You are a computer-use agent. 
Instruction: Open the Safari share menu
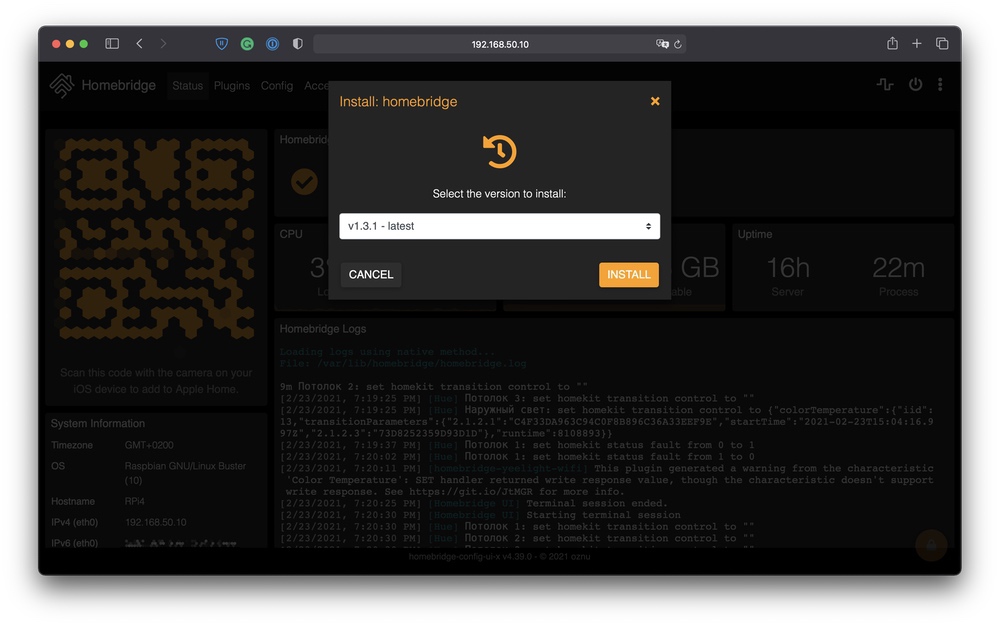892,43
